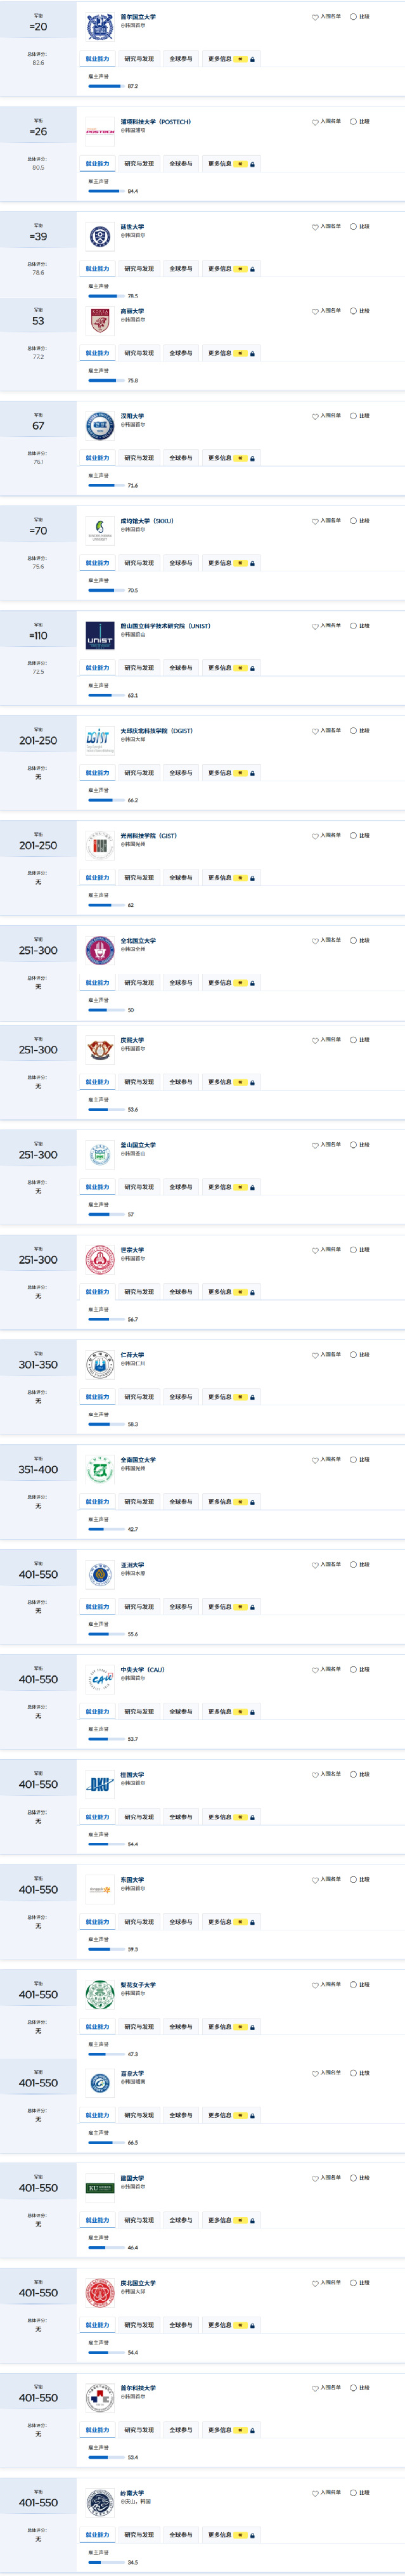Open the 全球参与 tab under 庆熙大学
This screenshot has width=405, height=2576.
[x=181, y=1082]
